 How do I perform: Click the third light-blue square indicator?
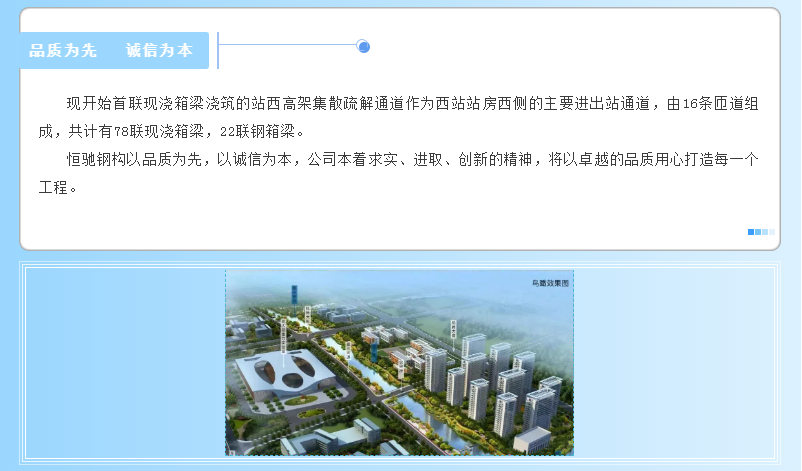click(765, 232)
